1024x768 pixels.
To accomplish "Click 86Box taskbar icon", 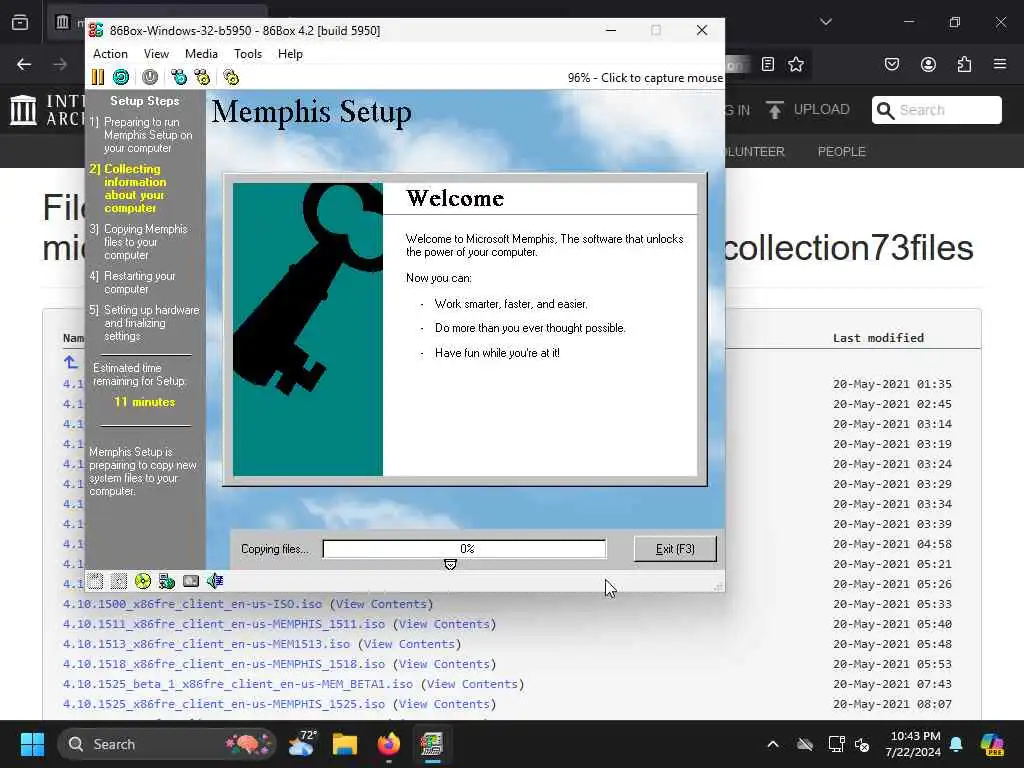I will tap(432, 744).
